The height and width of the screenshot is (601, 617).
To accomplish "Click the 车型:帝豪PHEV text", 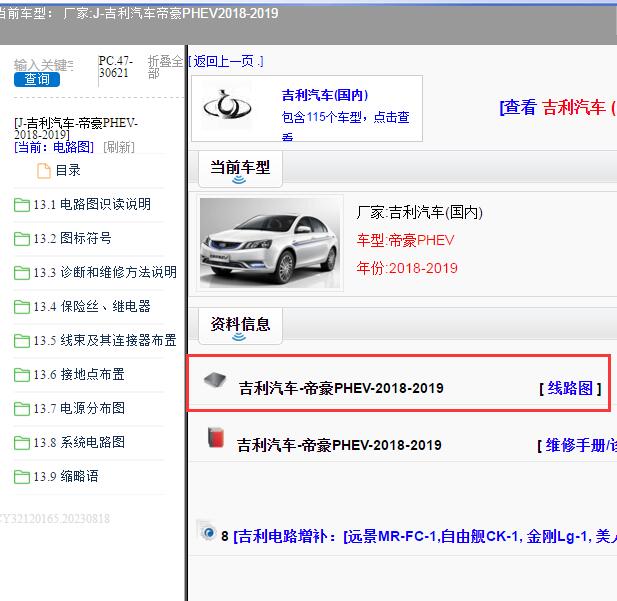I will click(405, 240).
